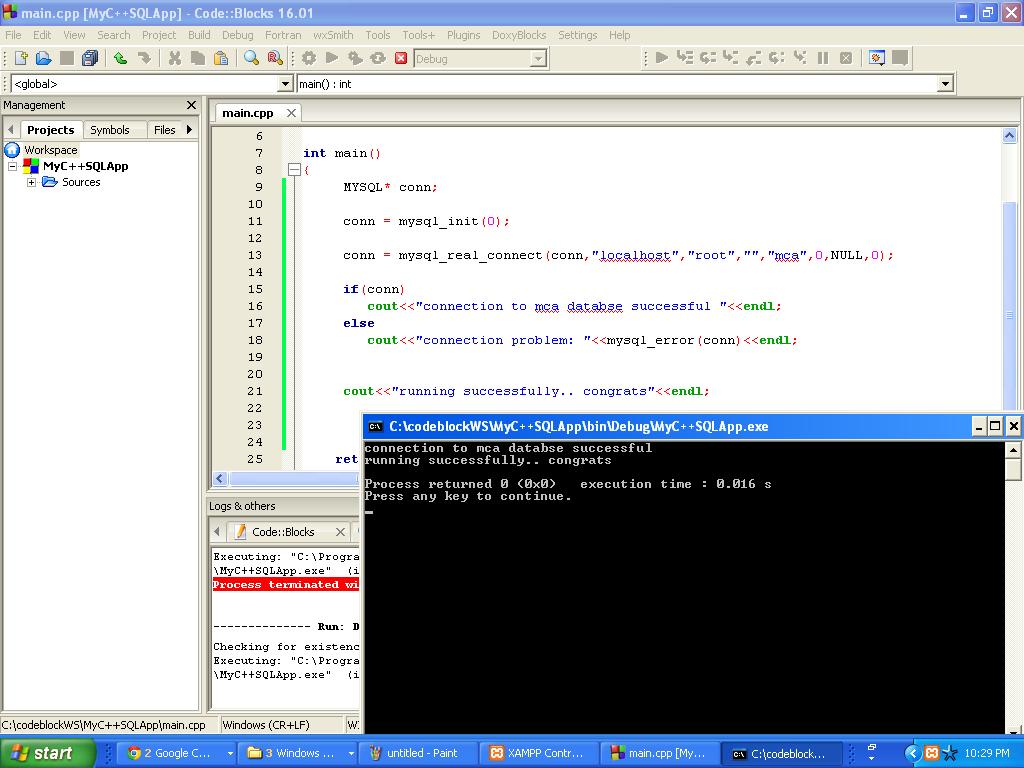The image size is (1024, 768).
Task: Click the Abort build red icon
Action: click(x=399, y=58)
